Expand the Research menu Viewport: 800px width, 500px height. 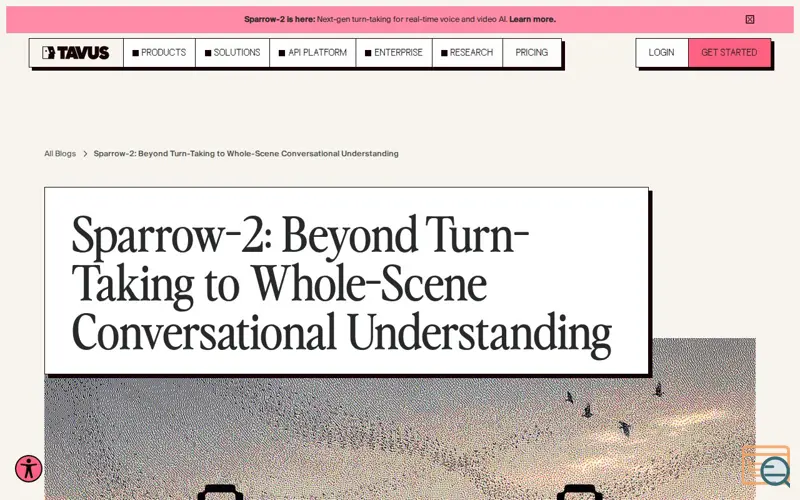pyautogui.click(x=467, y=53)
